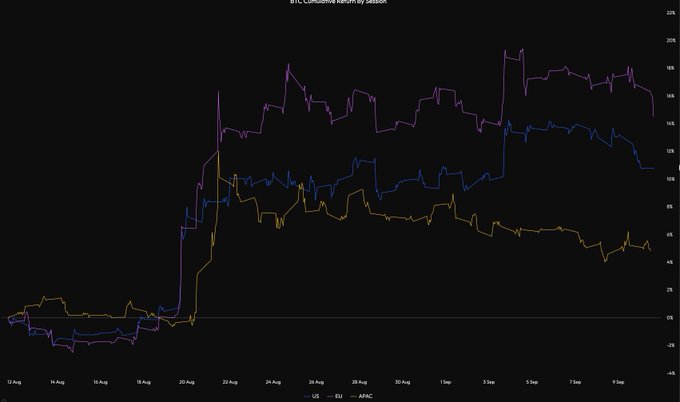Click the 6% y-axis label
The height and width of the screenshot is (402, 680).
(x=671, y=235)
